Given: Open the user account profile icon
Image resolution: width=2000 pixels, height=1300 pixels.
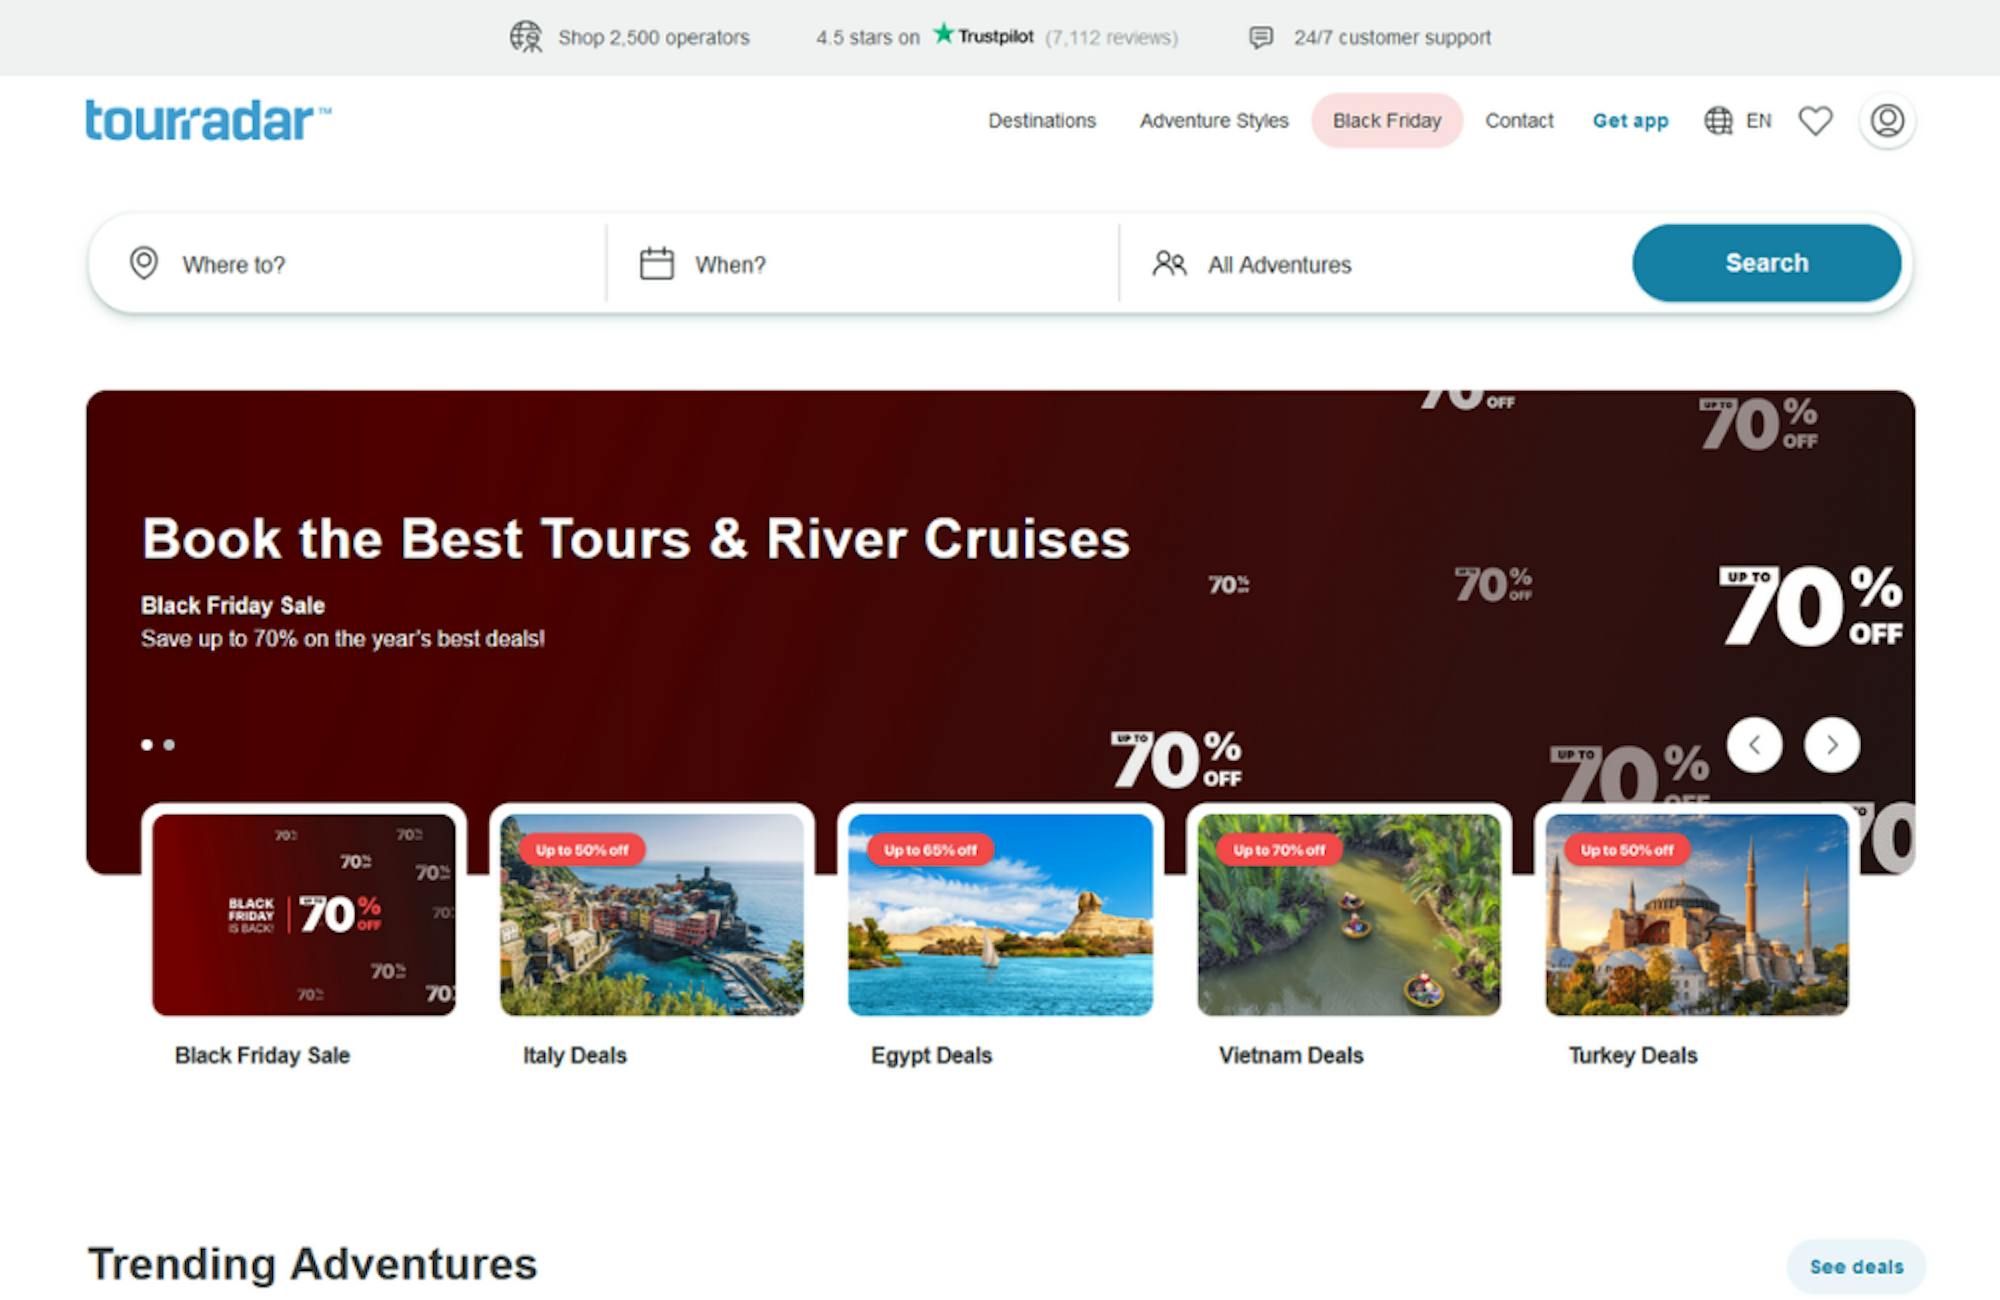Looking at the screenshot, I should (x=1886, y=121).
